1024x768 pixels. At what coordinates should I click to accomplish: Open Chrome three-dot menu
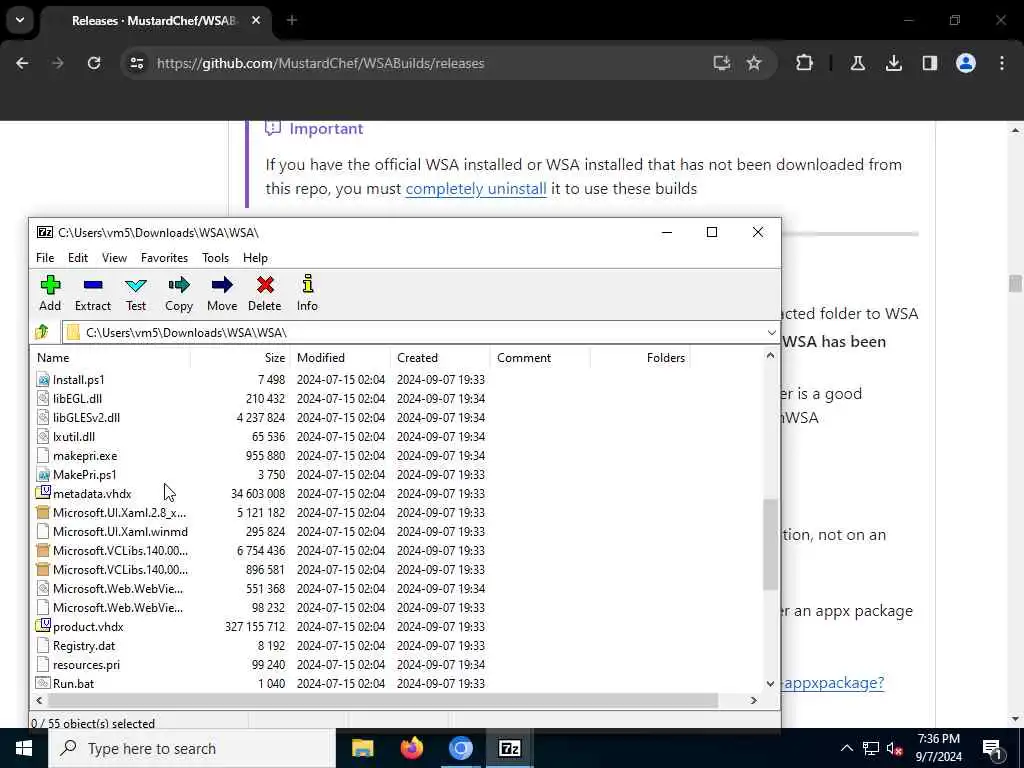1002,63
